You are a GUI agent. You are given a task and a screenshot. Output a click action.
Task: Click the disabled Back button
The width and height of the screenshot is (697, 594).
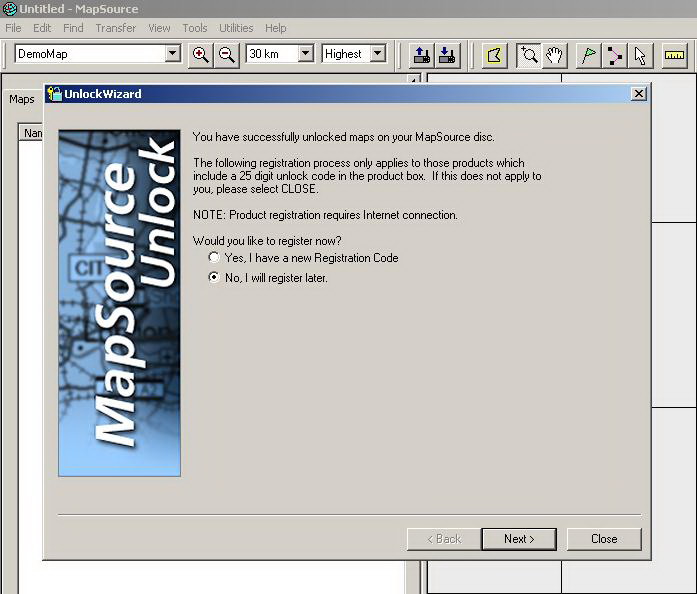[444, 539]
